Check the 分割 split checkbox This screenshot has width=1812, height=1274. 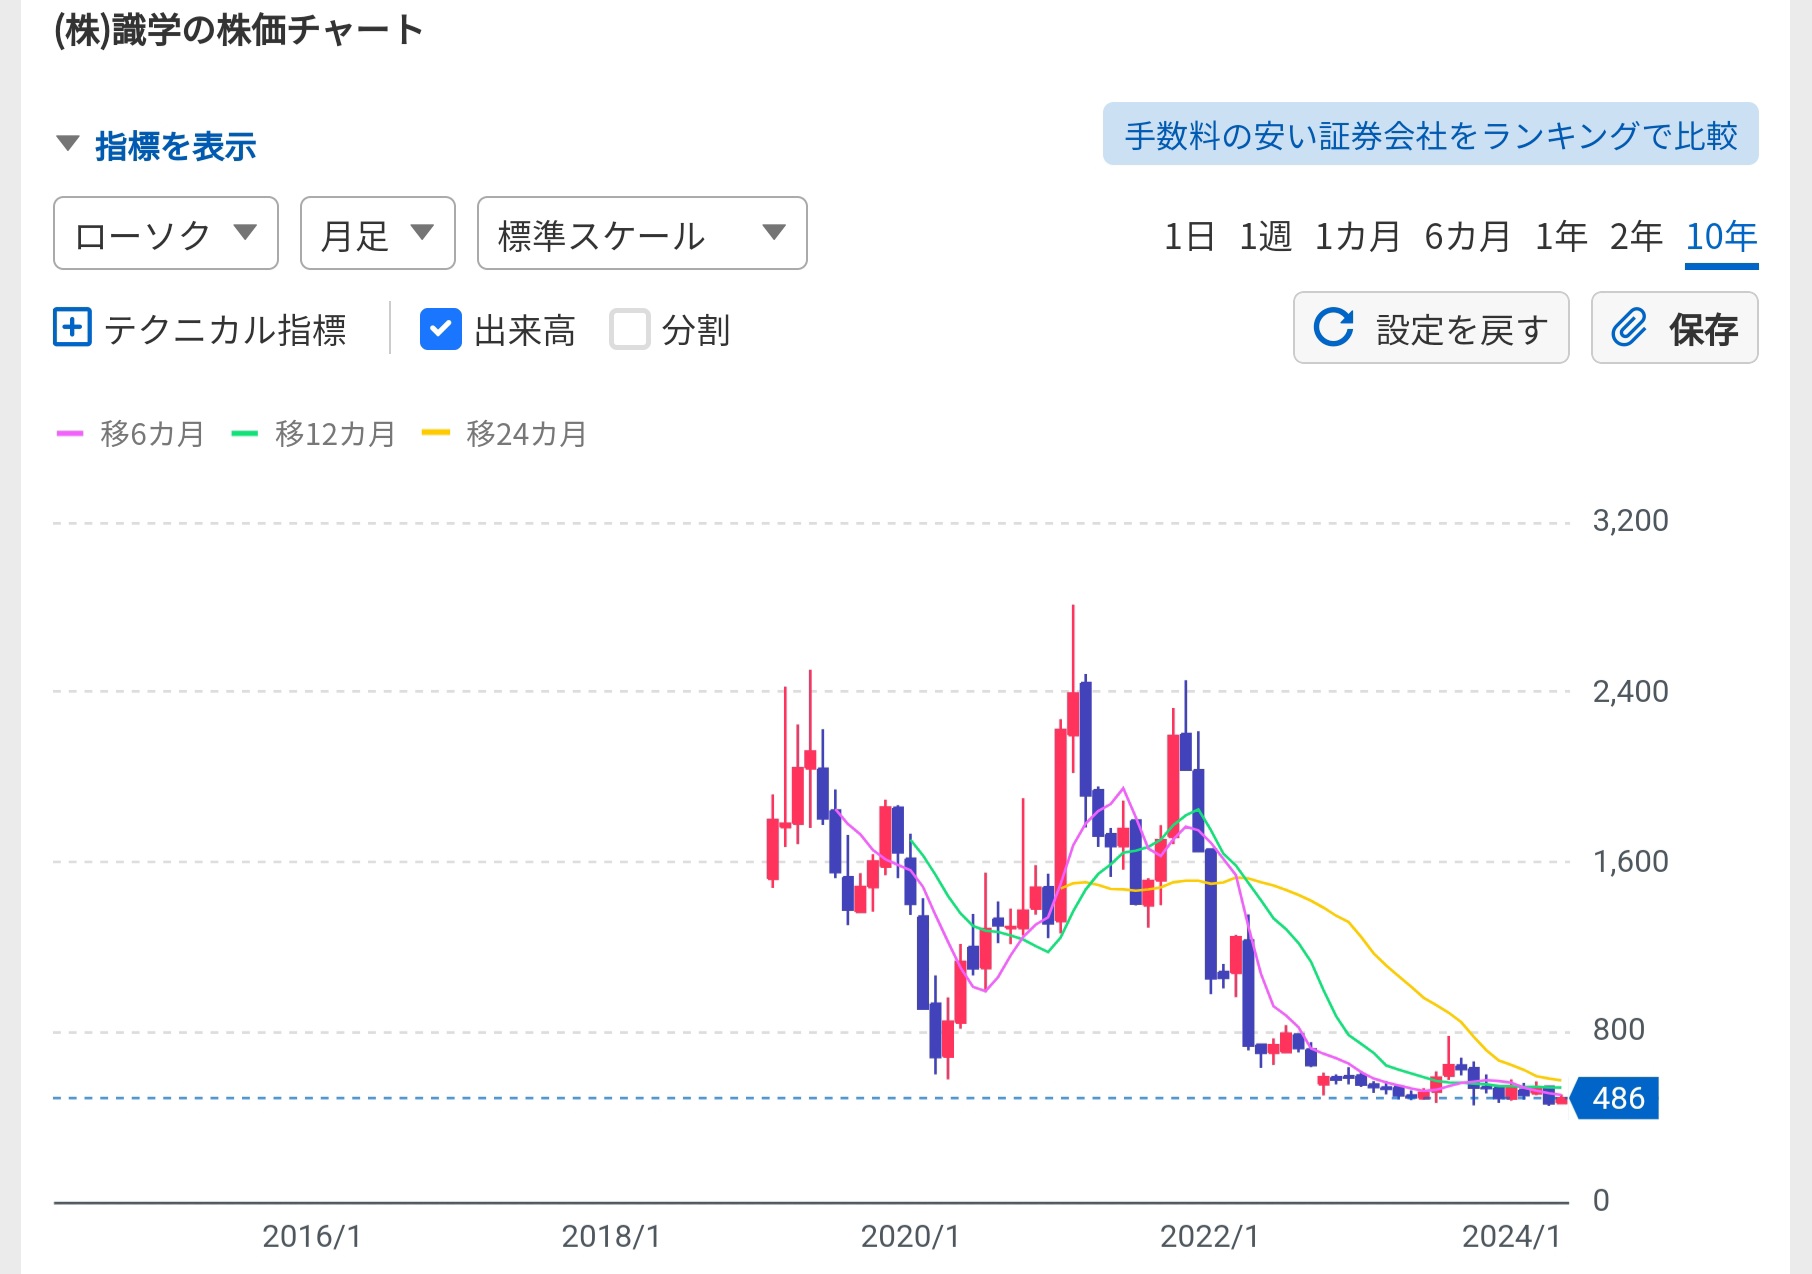630,329
